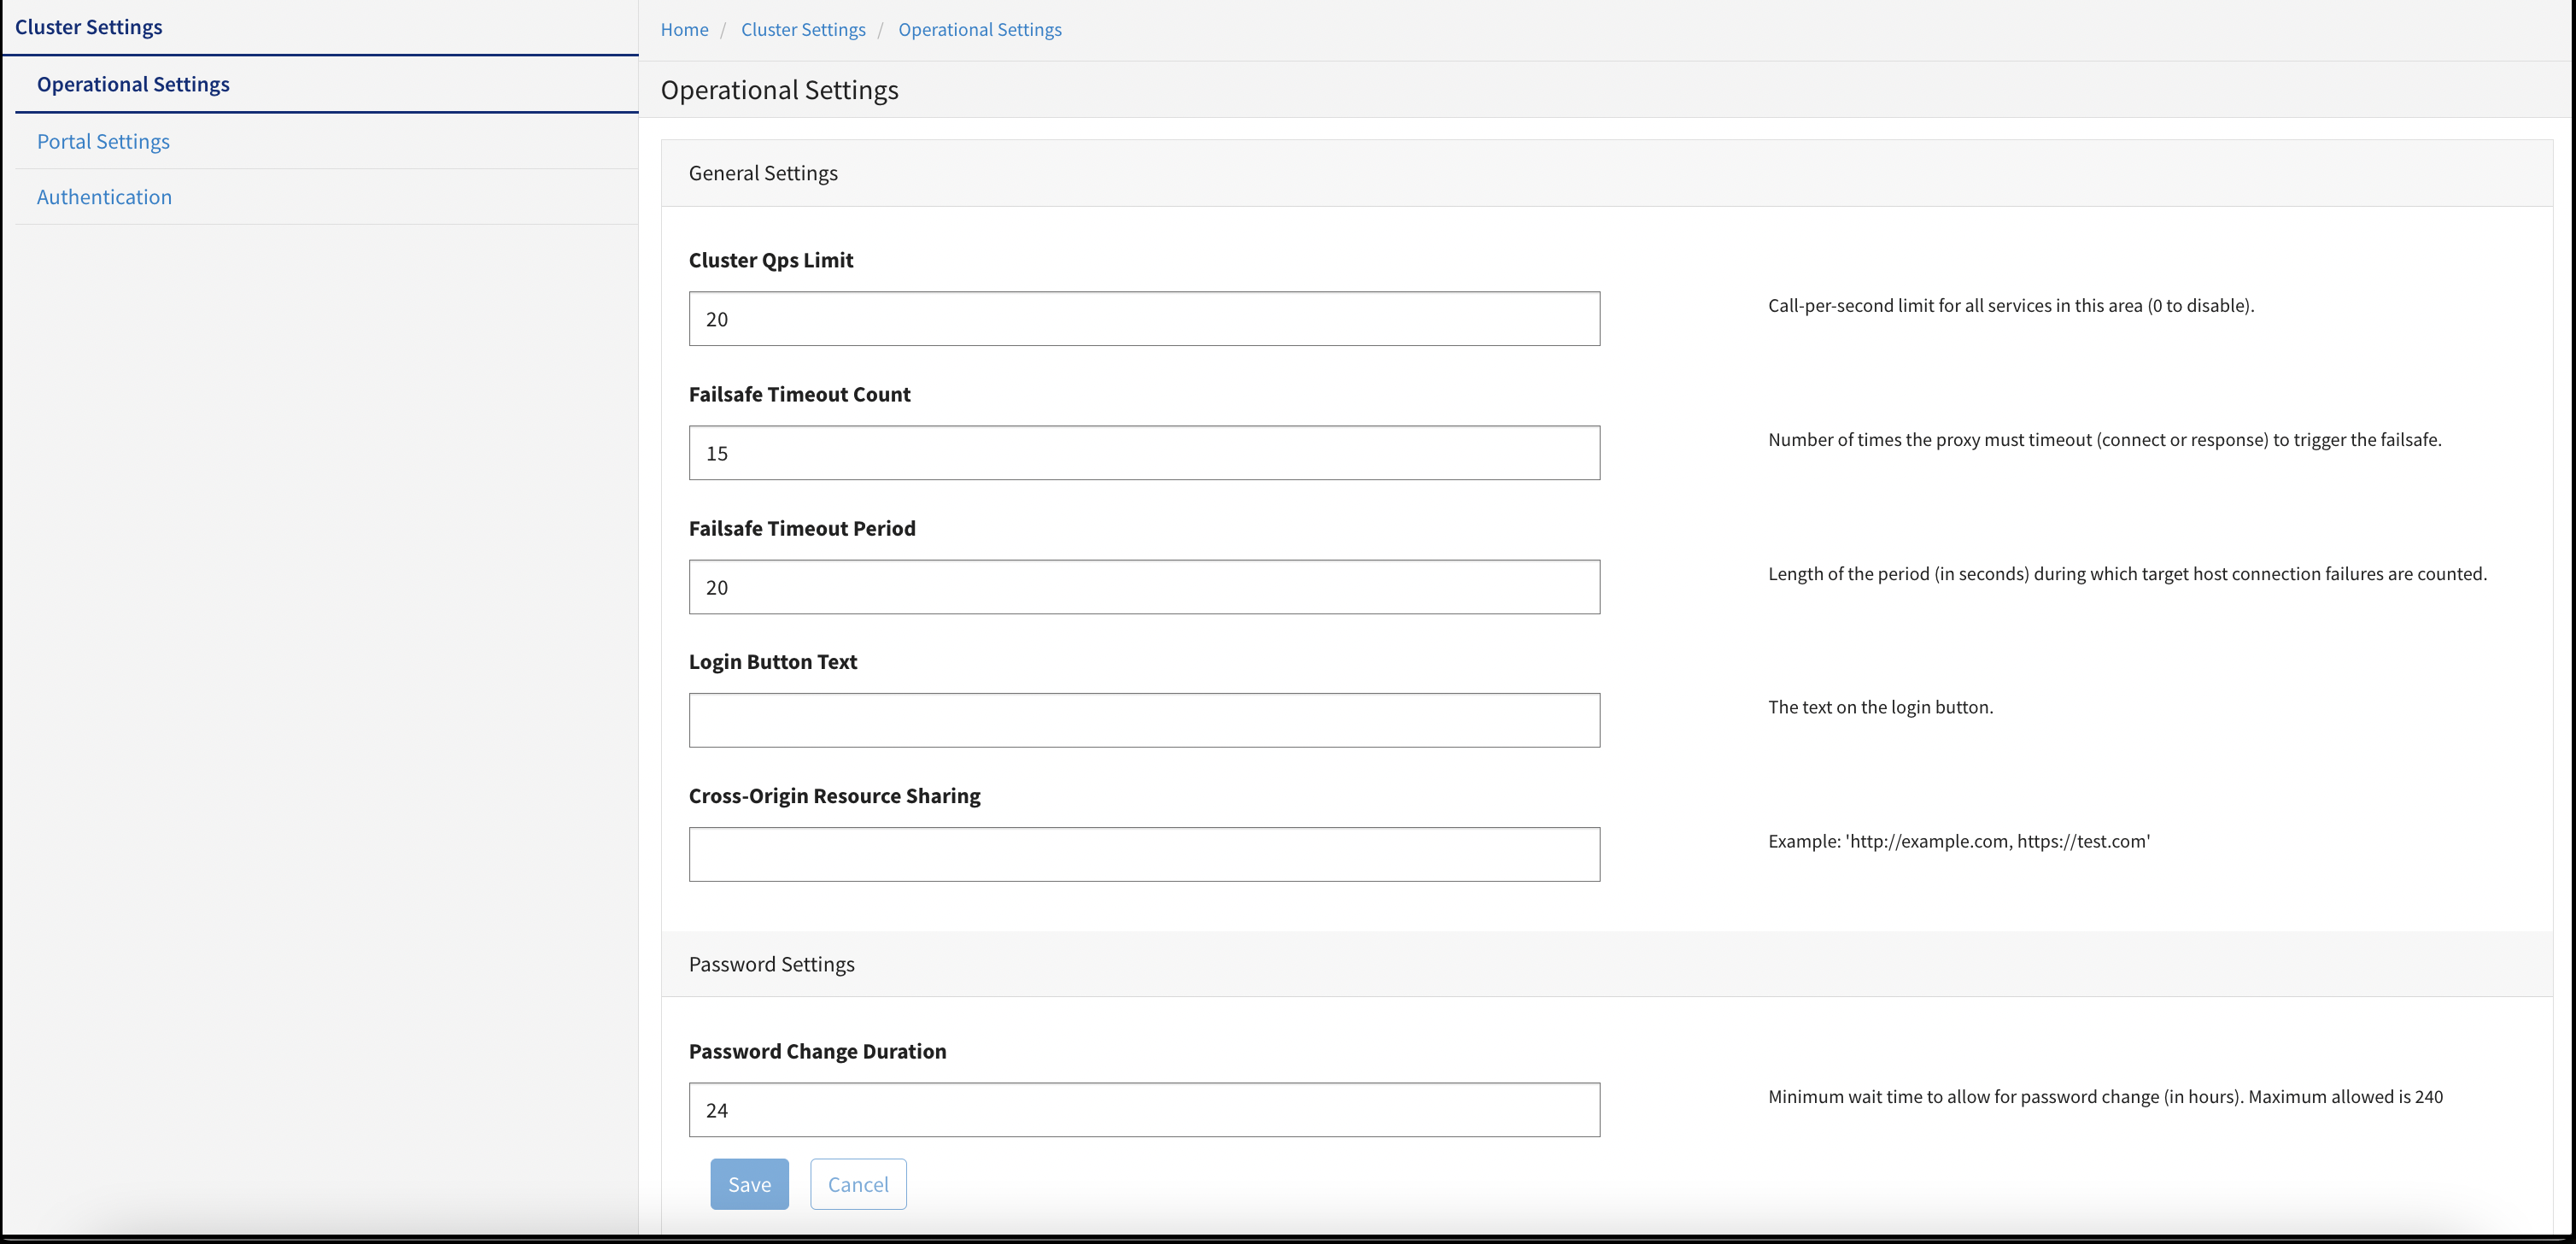
Task: Focus the Cluster Qps Limit input field
Action: (x=1144, y=319)
